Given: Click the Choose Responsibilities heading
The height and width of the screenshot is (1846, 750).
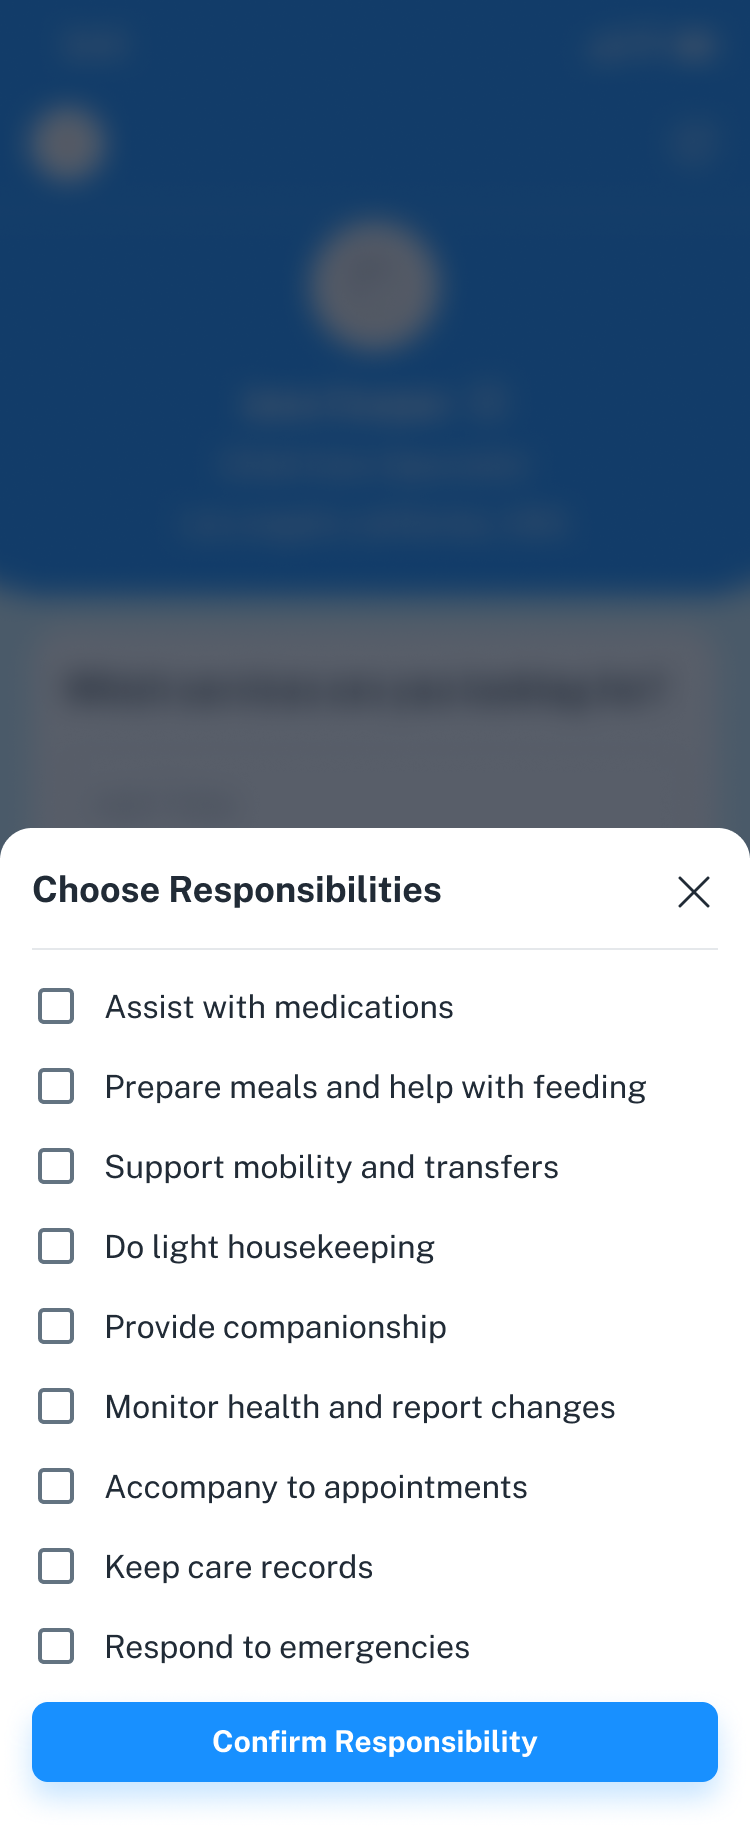Looking at the screenshot, I should coord(237,890).
